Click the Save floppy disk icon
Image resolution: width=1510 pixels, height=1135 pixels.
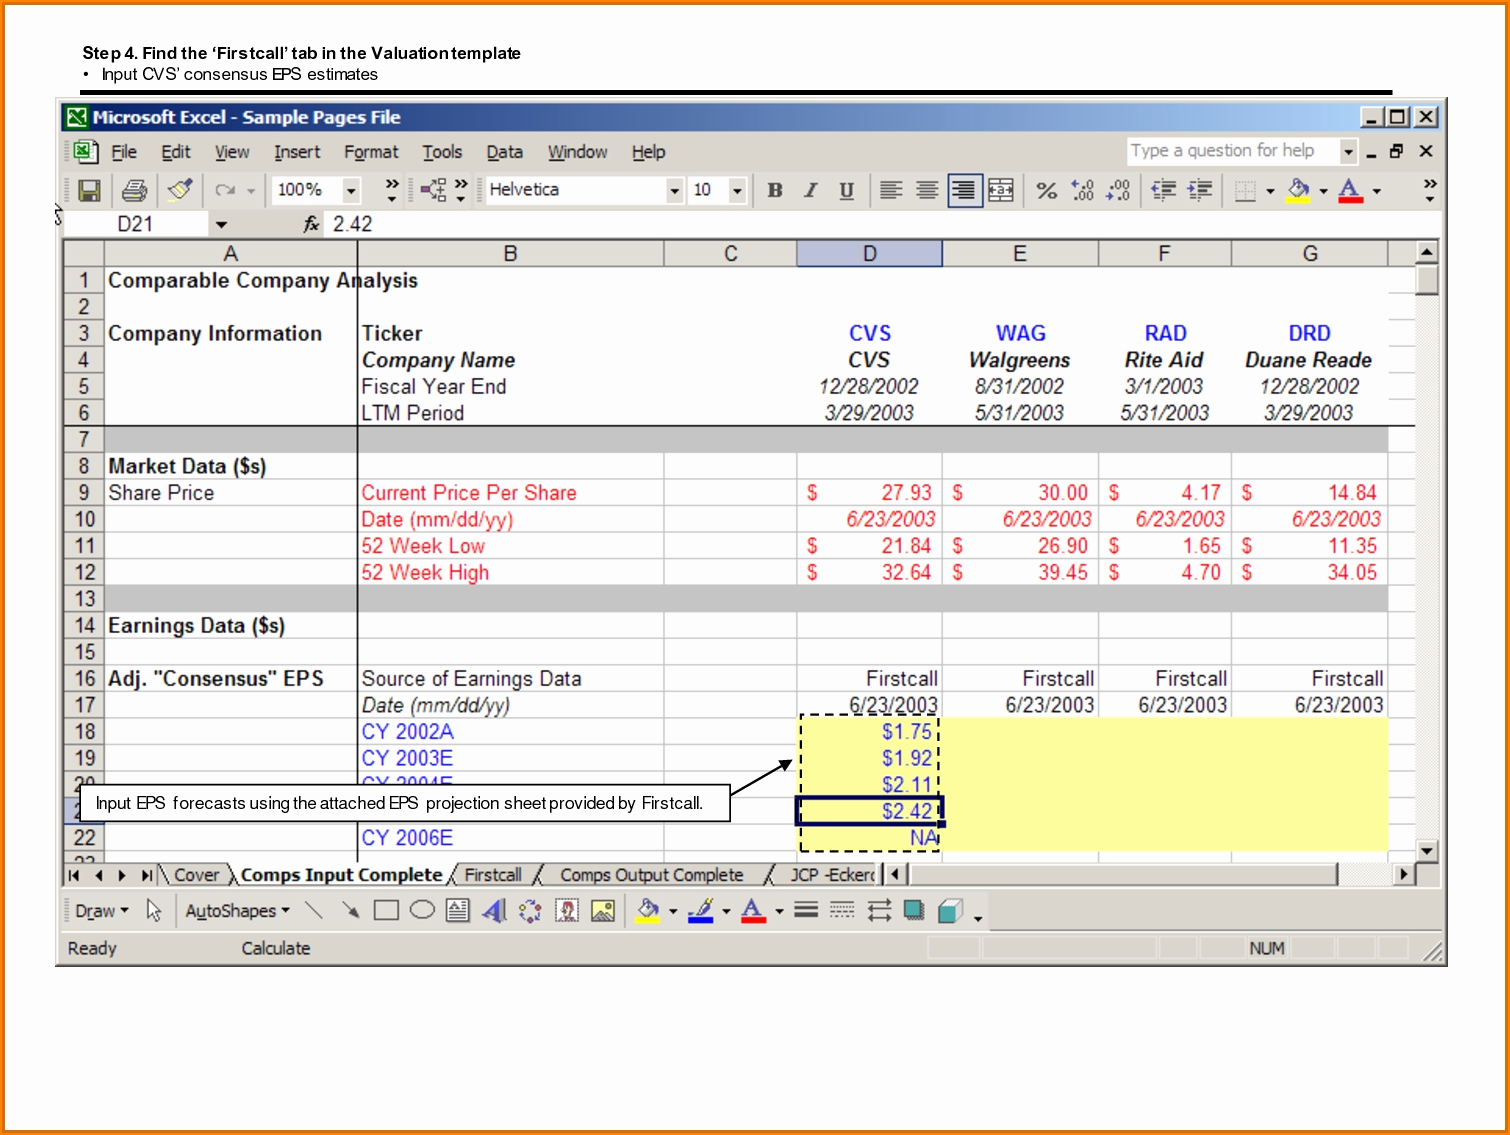point(89,190)
